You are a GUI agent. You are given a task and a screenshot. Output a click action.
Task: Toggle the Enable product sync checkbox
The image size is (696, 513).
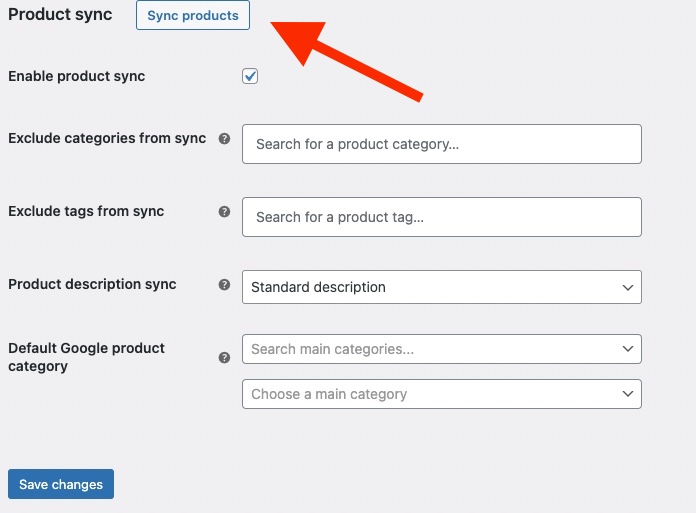pyautogui.click(x=250, y=76)
